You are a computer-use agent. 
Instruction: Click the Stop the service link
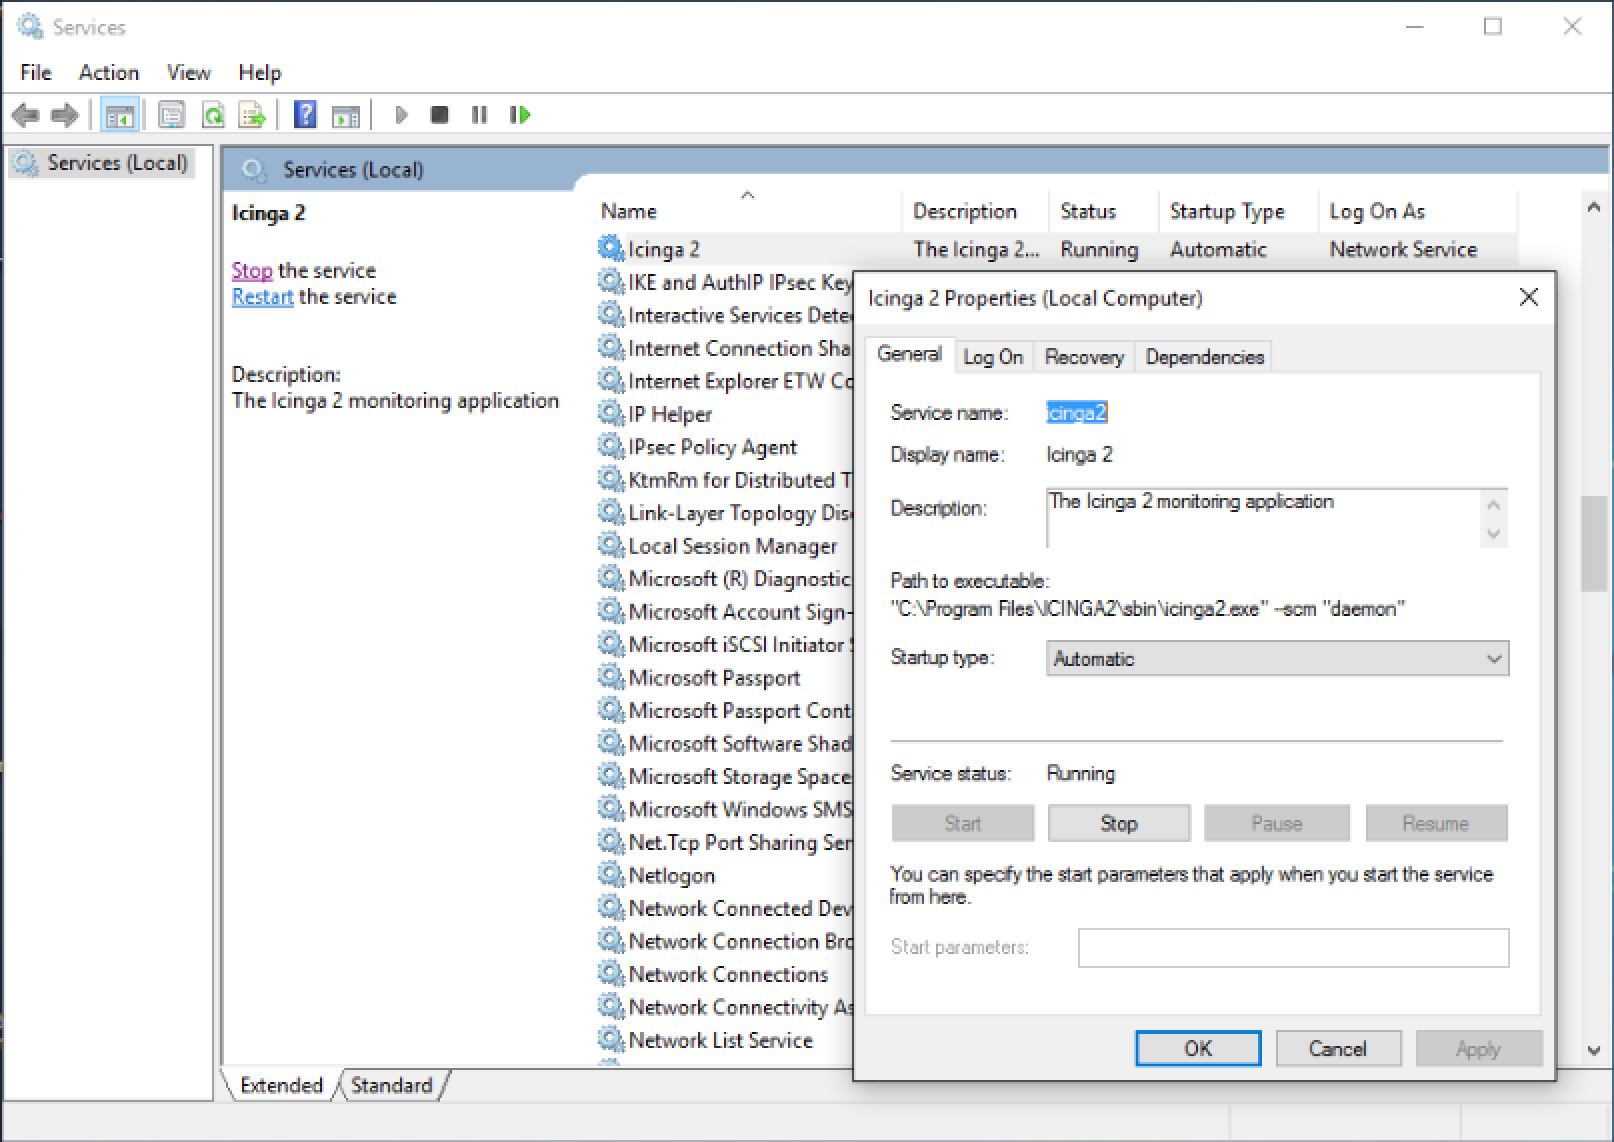pyautogui.click(x=252, y=270)
